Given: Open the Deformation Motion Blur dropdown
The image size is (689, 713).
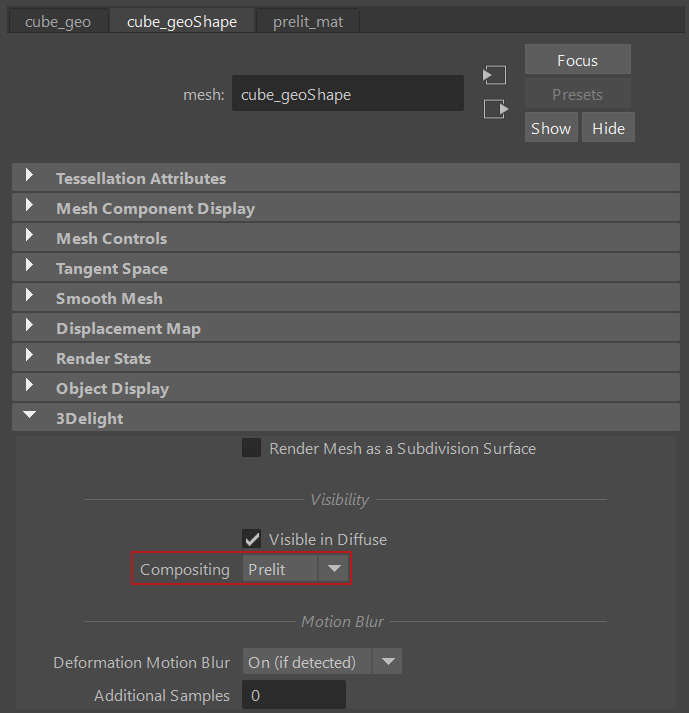Looking at the screenshot, I should click(x=321, y=662).
